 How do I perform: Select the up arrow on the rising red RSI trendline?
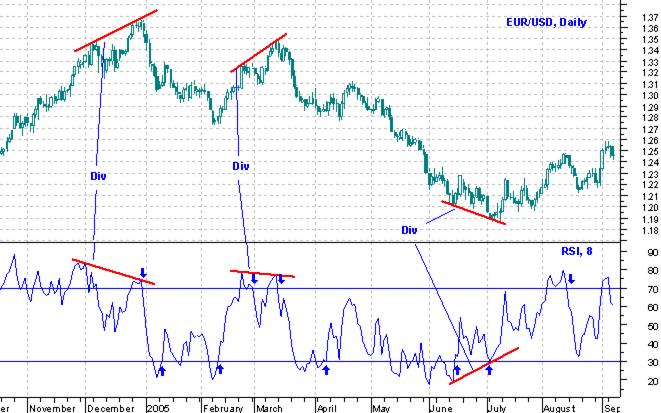point(489,369)
